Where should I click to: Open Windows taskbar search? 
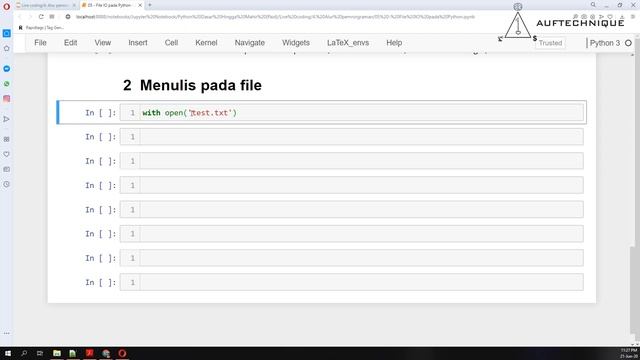pos(24,353)
